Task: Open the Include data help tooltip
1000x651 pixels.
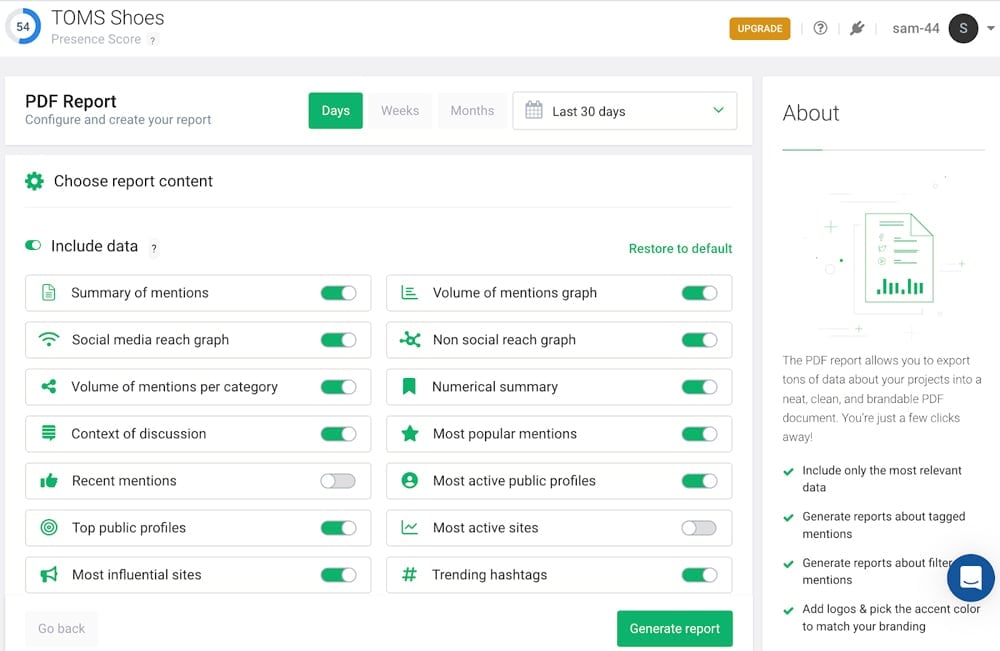Action: click(154, 248)
